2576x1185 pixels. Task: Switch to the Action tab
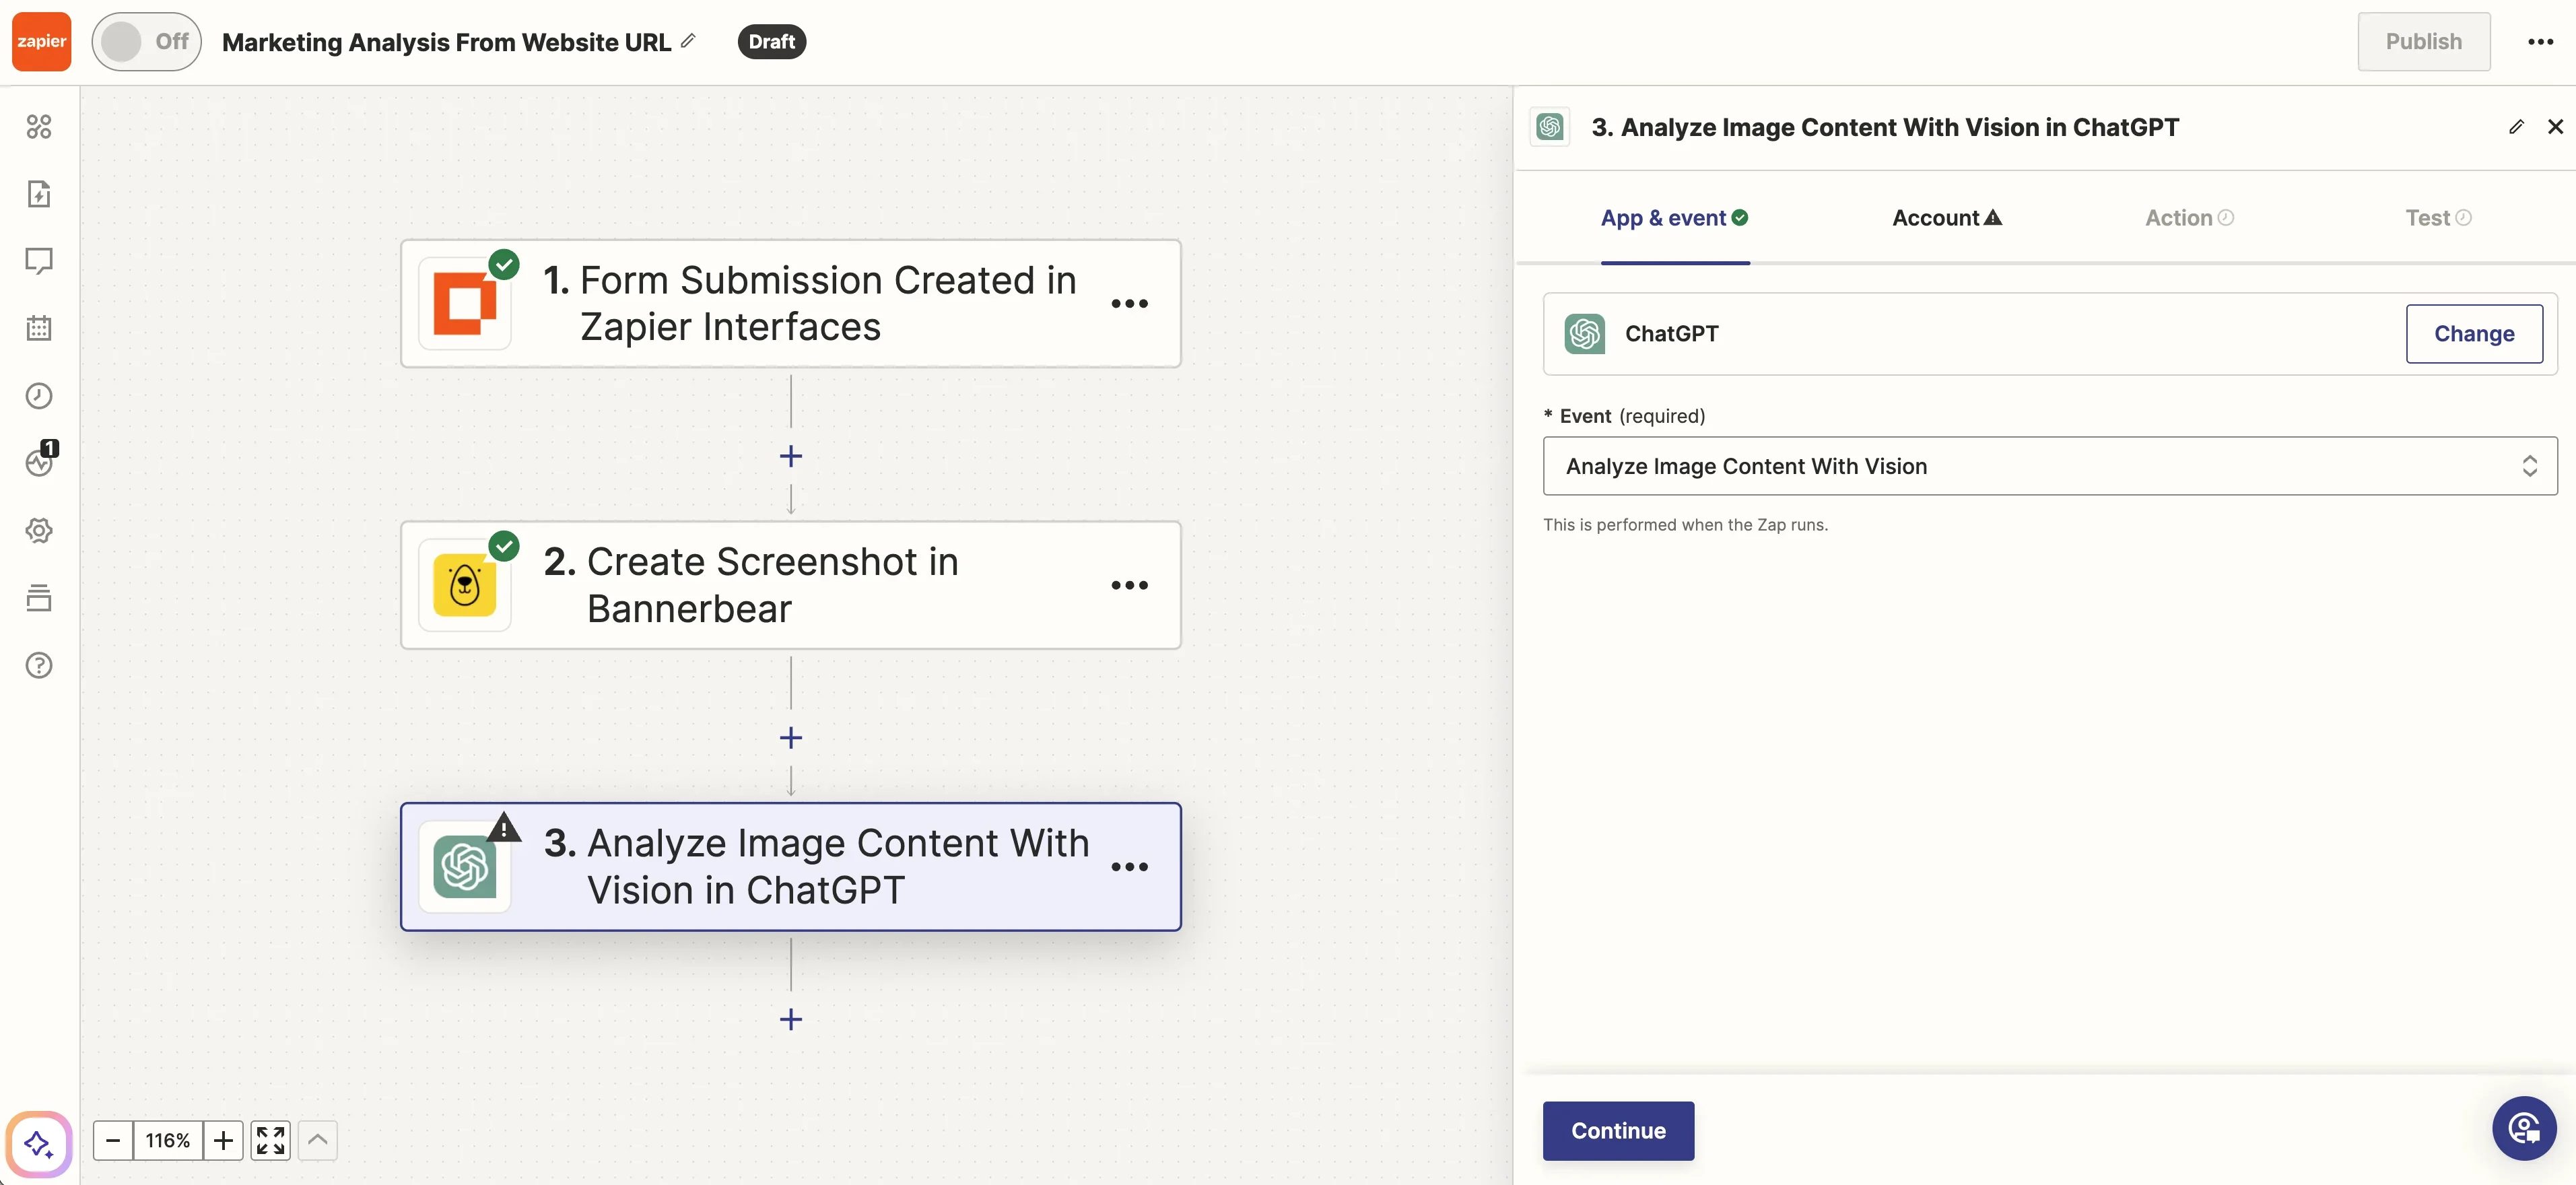click(2187, 218)
